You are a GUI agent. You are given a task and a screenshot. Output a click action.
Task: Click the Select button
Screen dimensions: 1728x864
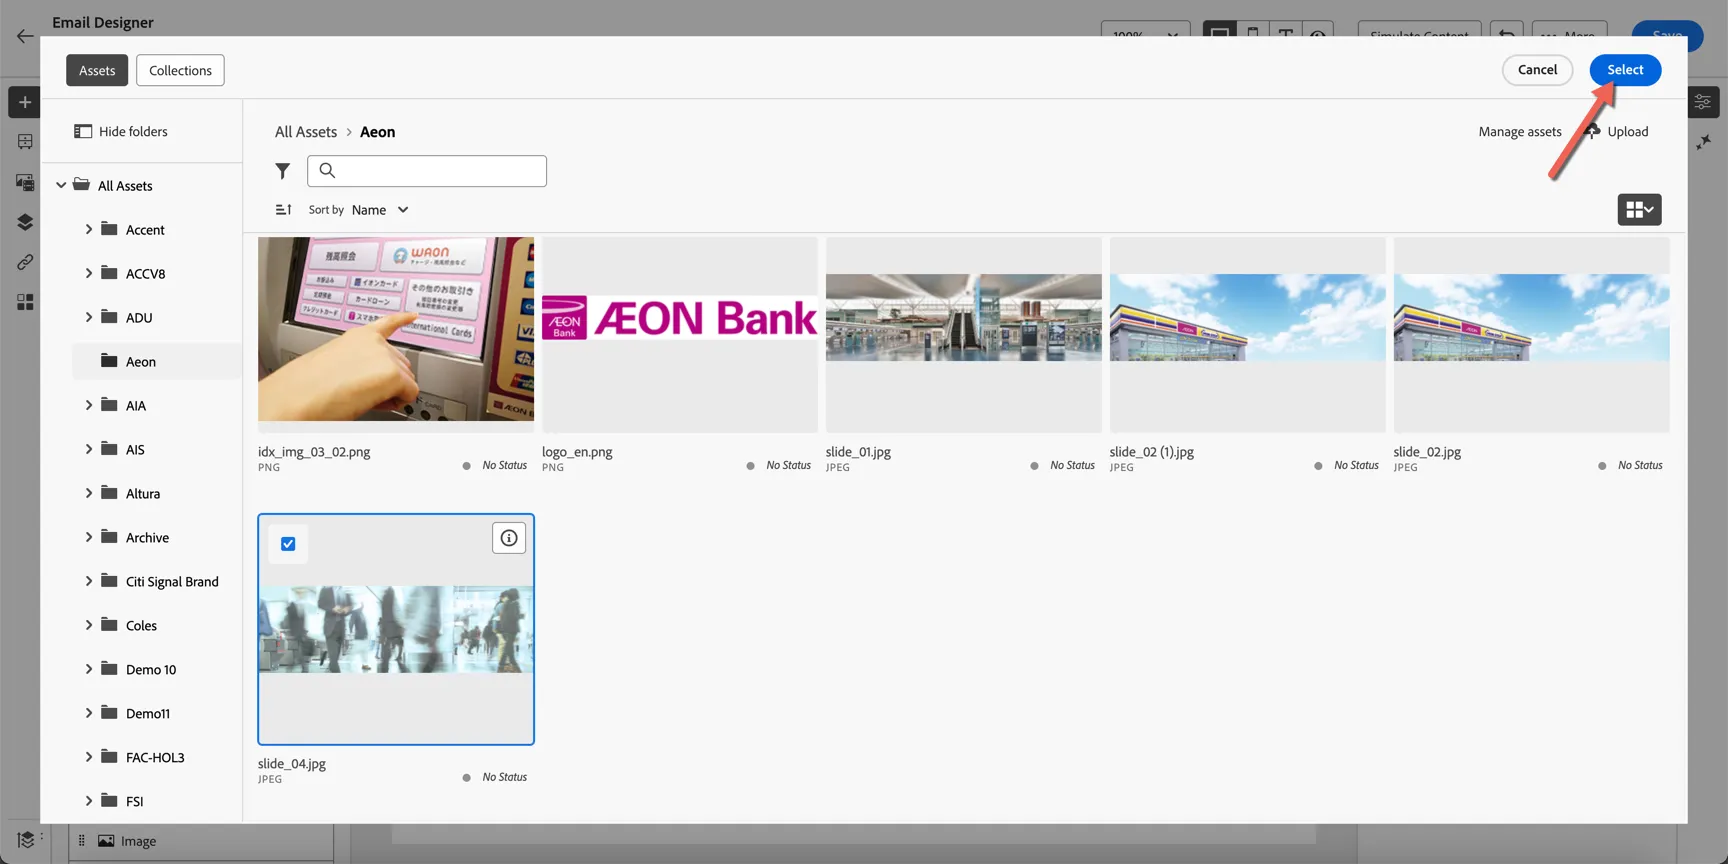(x=1625, y=70)
